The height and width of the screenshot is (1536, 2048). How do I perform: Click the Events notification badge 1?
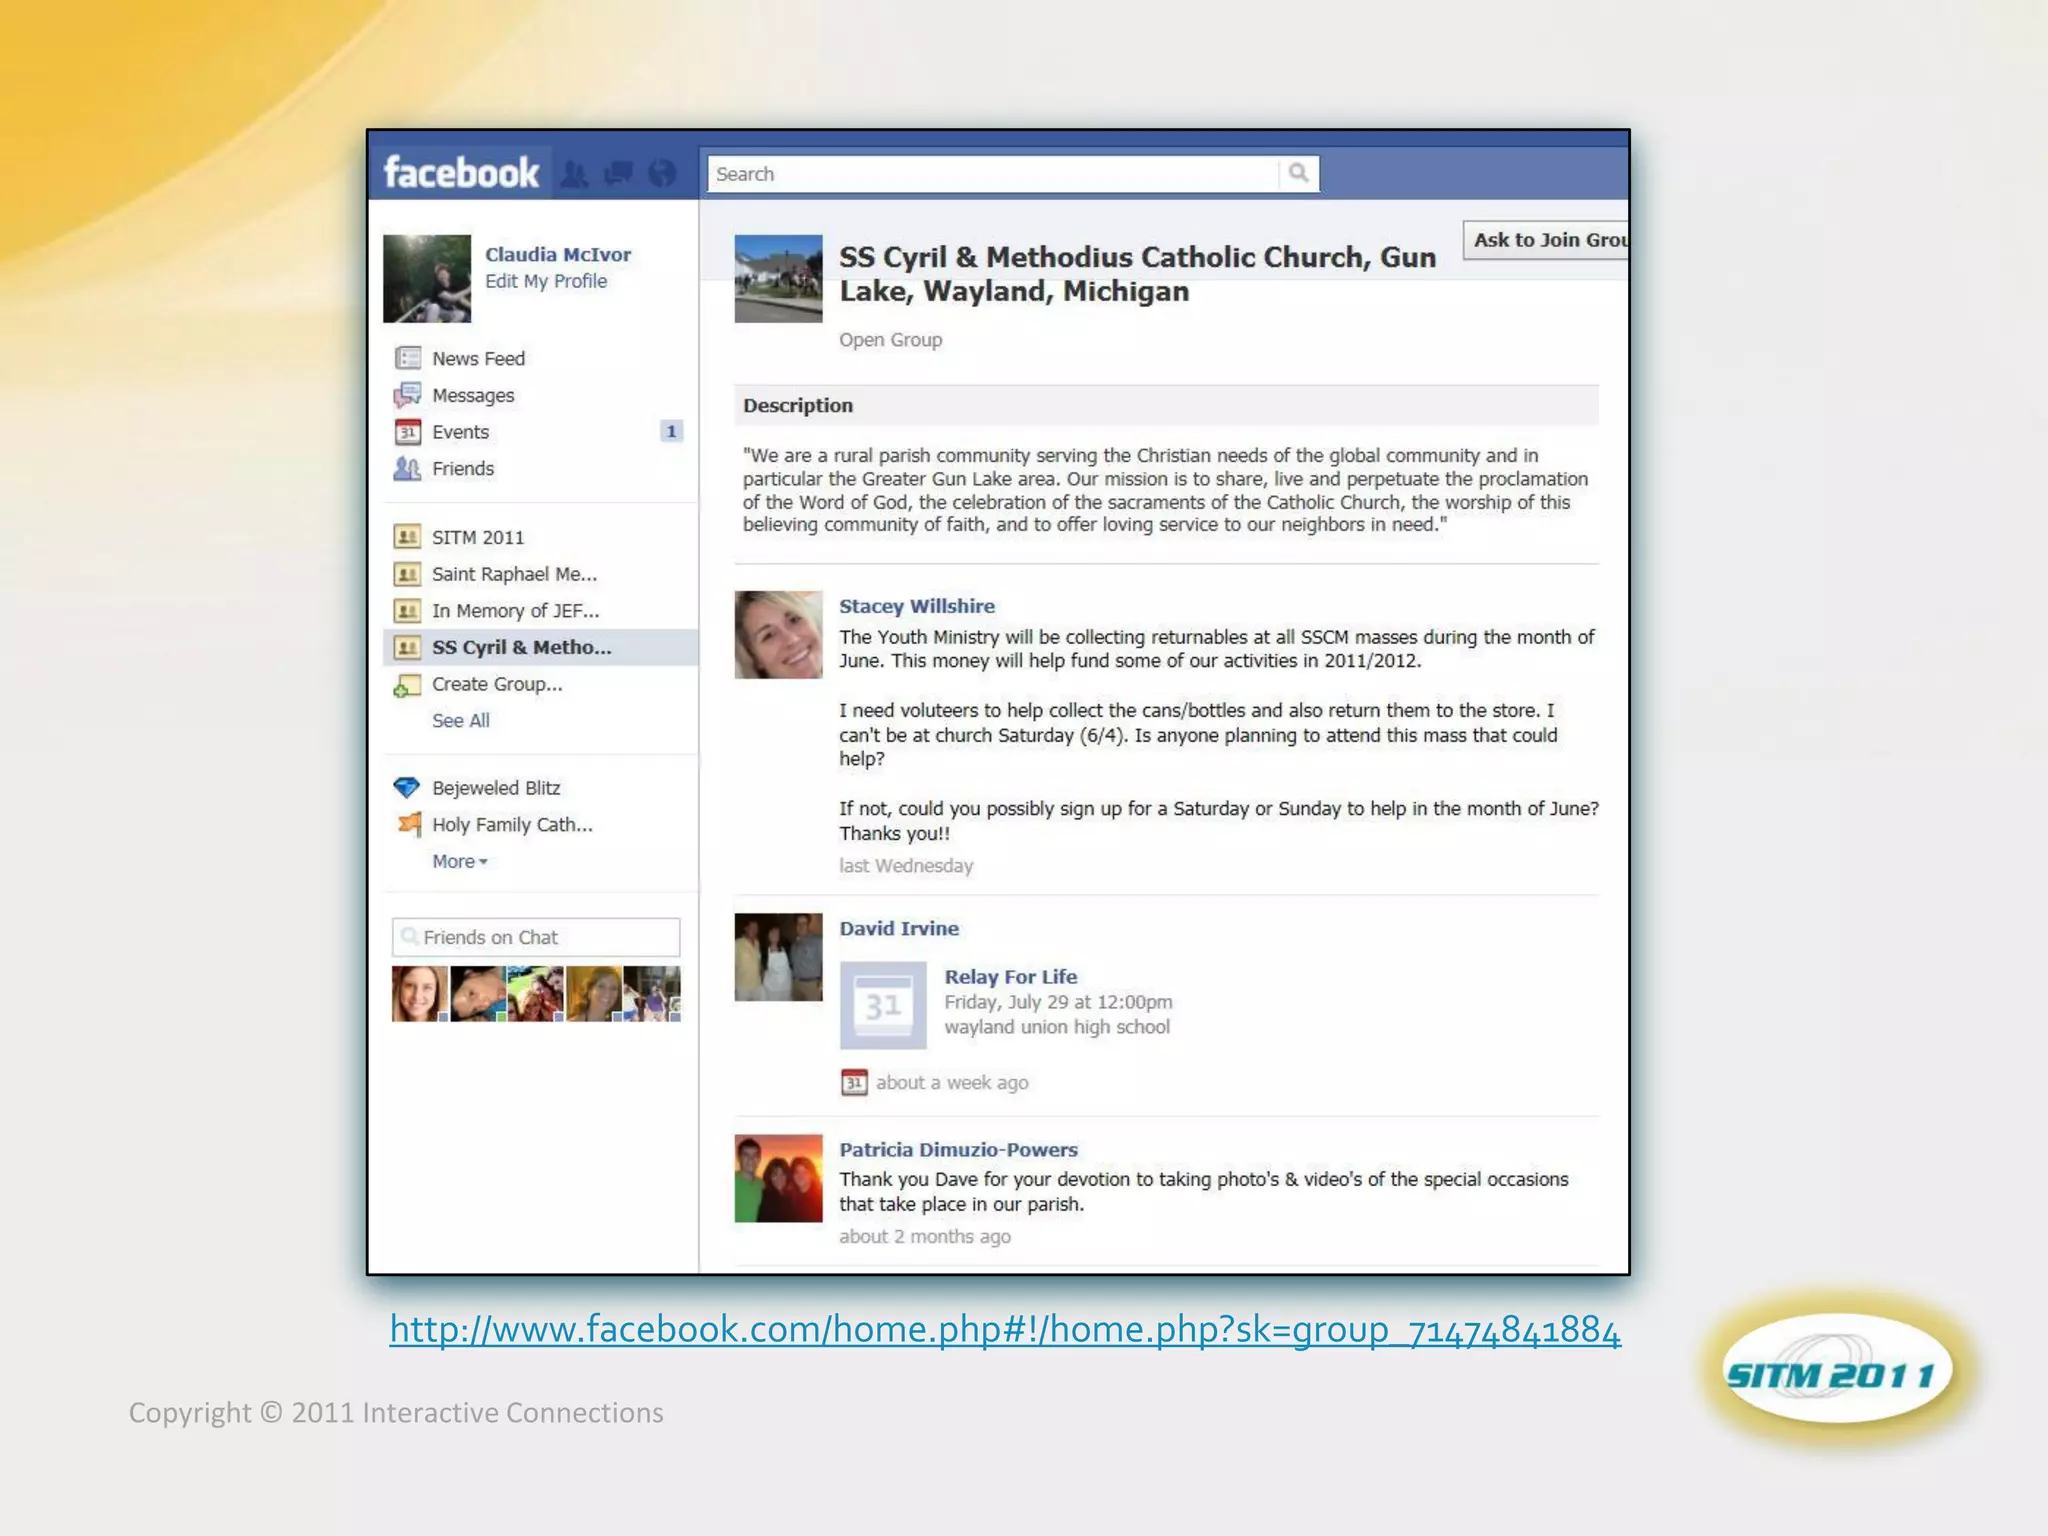(x=671, y=431)
